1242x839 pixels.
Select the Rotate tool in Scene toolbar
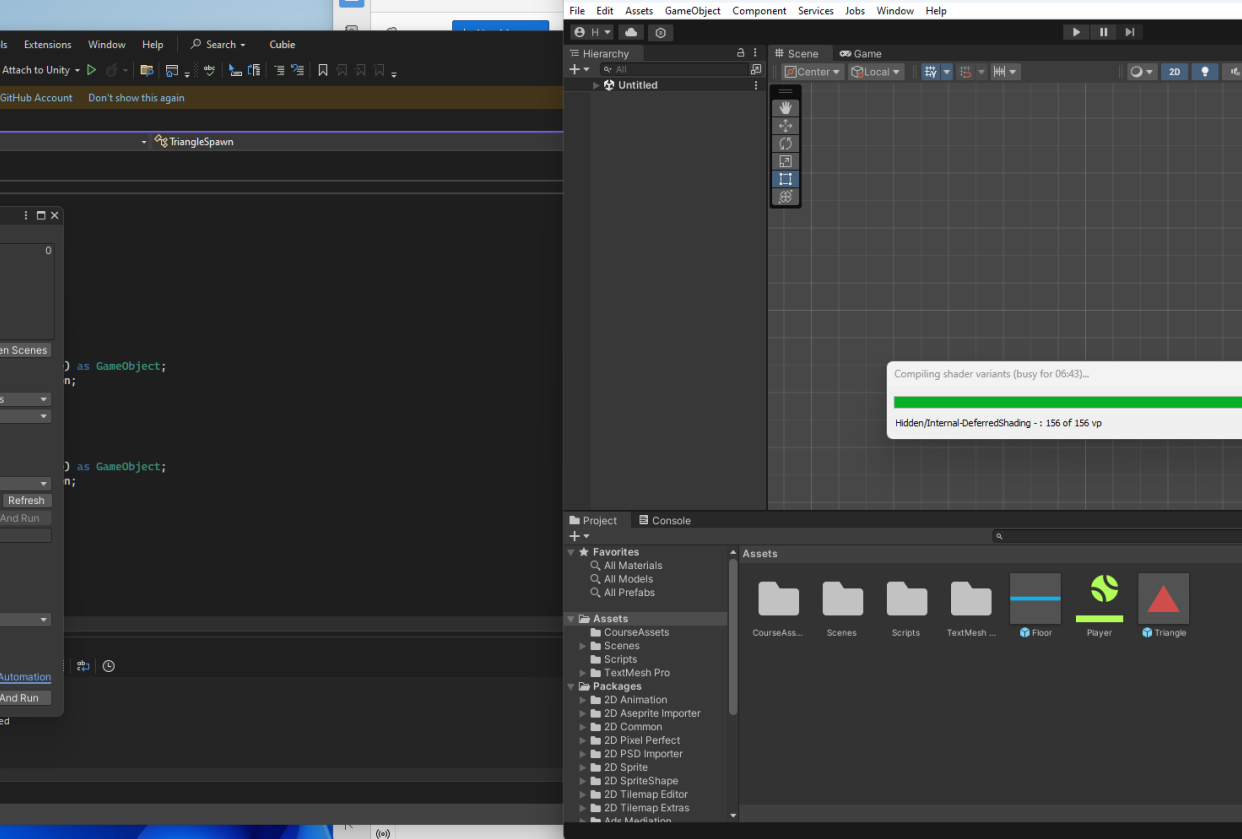(785, 144)
